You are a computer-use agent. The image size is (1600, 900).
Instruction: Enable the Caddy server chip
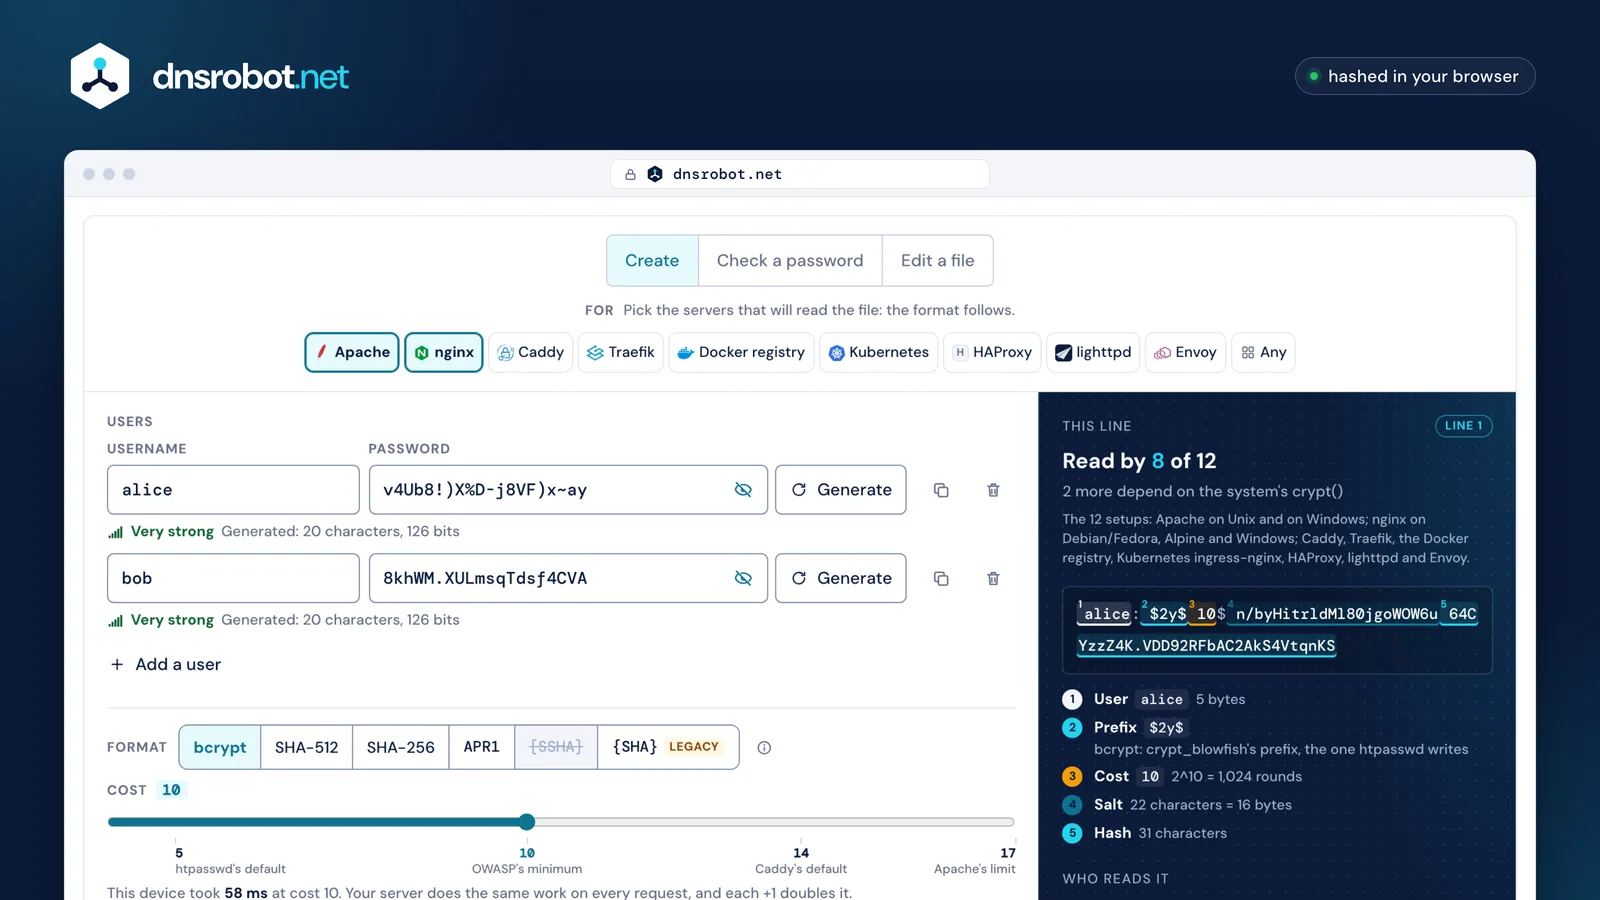pyautogui.click(x=531, y=352)
